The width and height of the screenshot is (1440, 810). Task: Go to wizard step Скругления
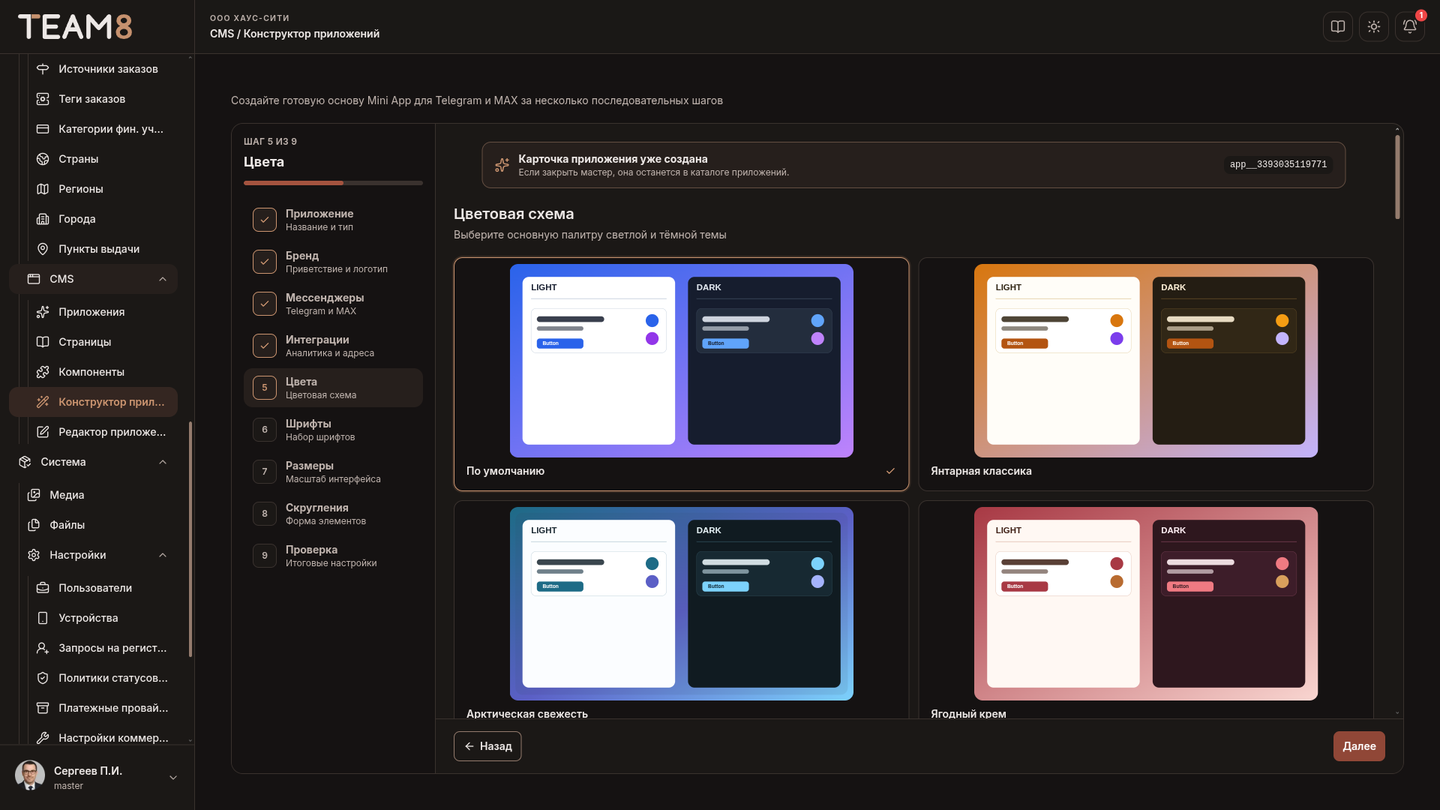click(333, 514)
